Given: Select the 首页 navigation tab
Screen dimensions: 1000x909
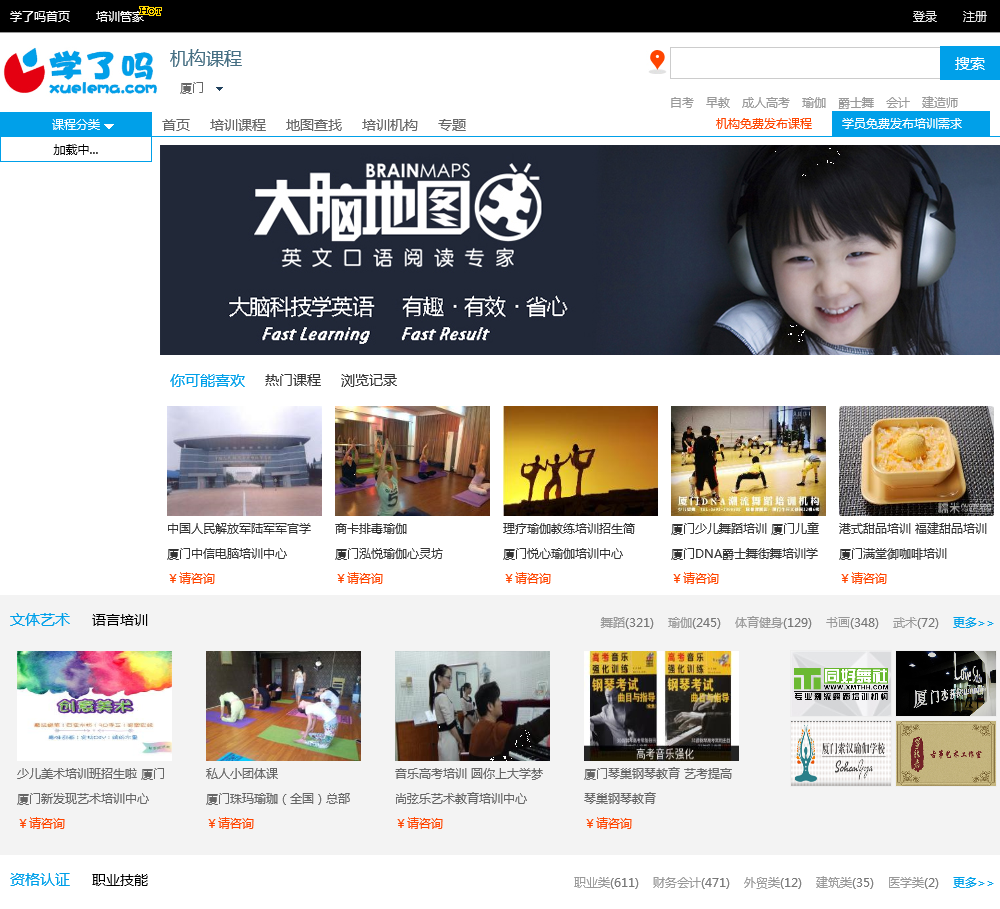Looking at the screenshot, I should (176, 125).
